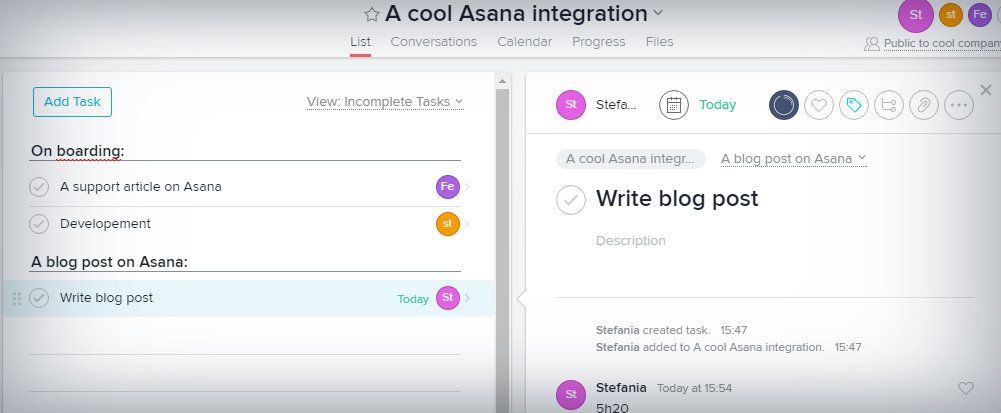
Task: Click Stefania in the created task entry
Action: point(617,330)
